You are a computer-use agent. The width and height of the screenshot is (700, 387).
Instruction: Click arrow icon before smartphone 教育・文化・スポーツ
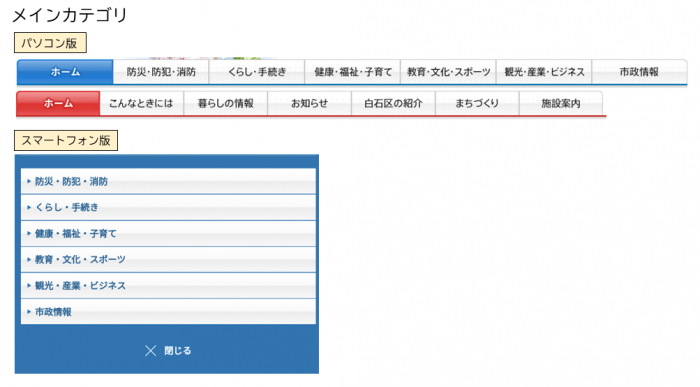tap(29, 259)
